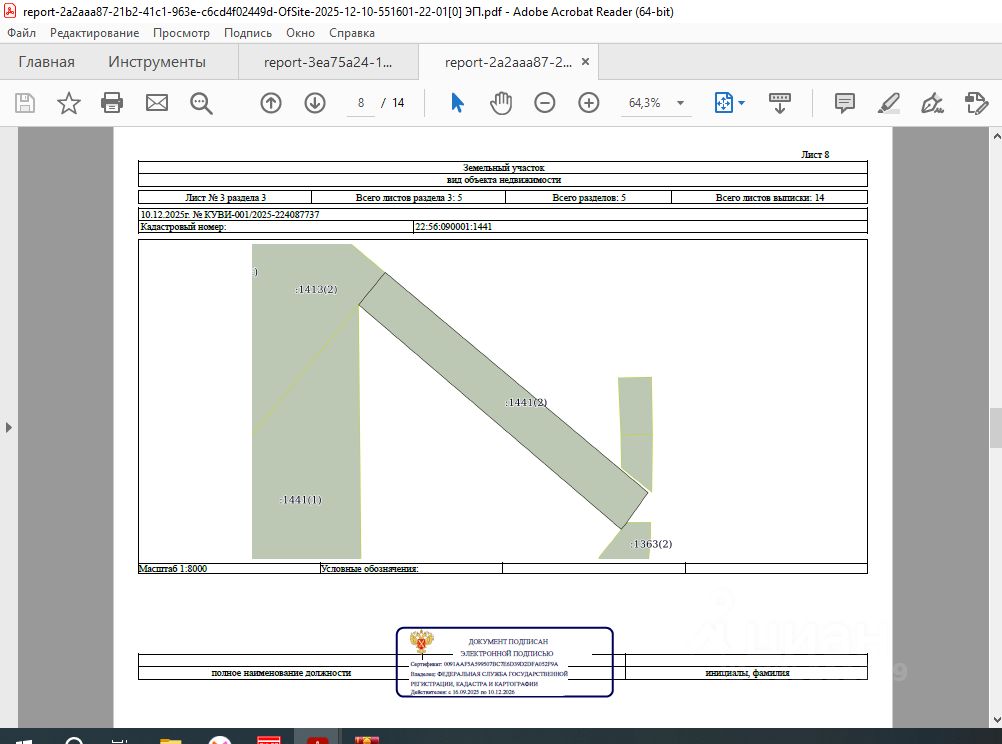Click scrollbar down arrow at bottom
Image resolution: width=1002 pixels, height=744 pixels.
tap(996, 720)
